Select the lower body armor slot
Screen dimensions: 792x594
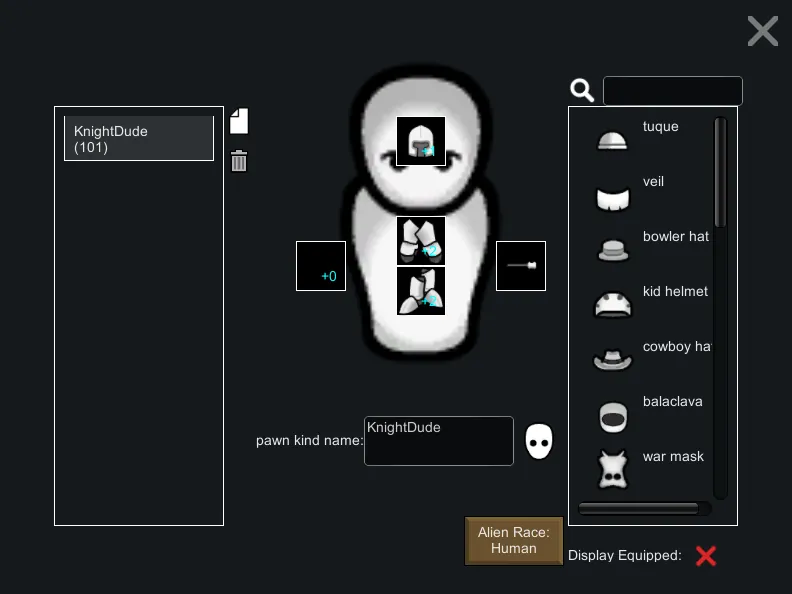tap(421, 291)
